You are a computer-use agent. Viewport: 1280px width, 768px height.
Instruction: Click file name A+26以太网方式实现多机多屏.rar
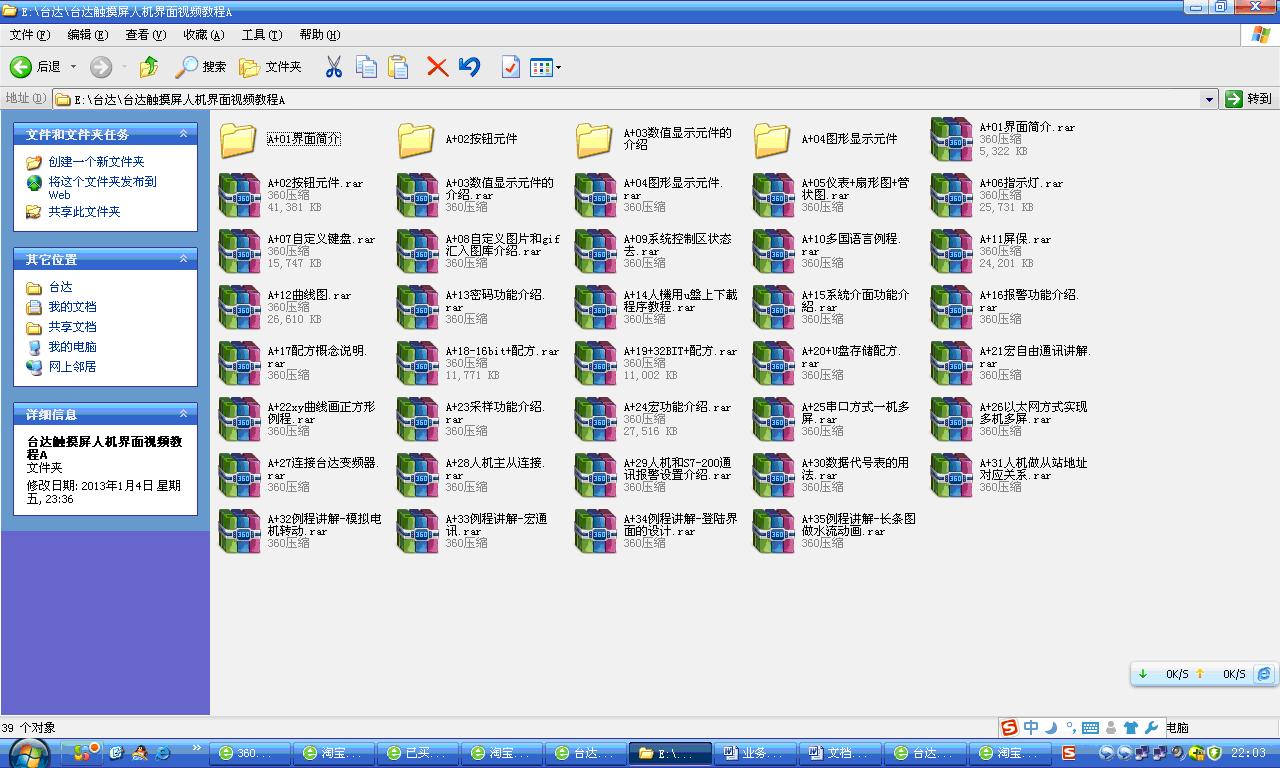tap(1033, 413)
